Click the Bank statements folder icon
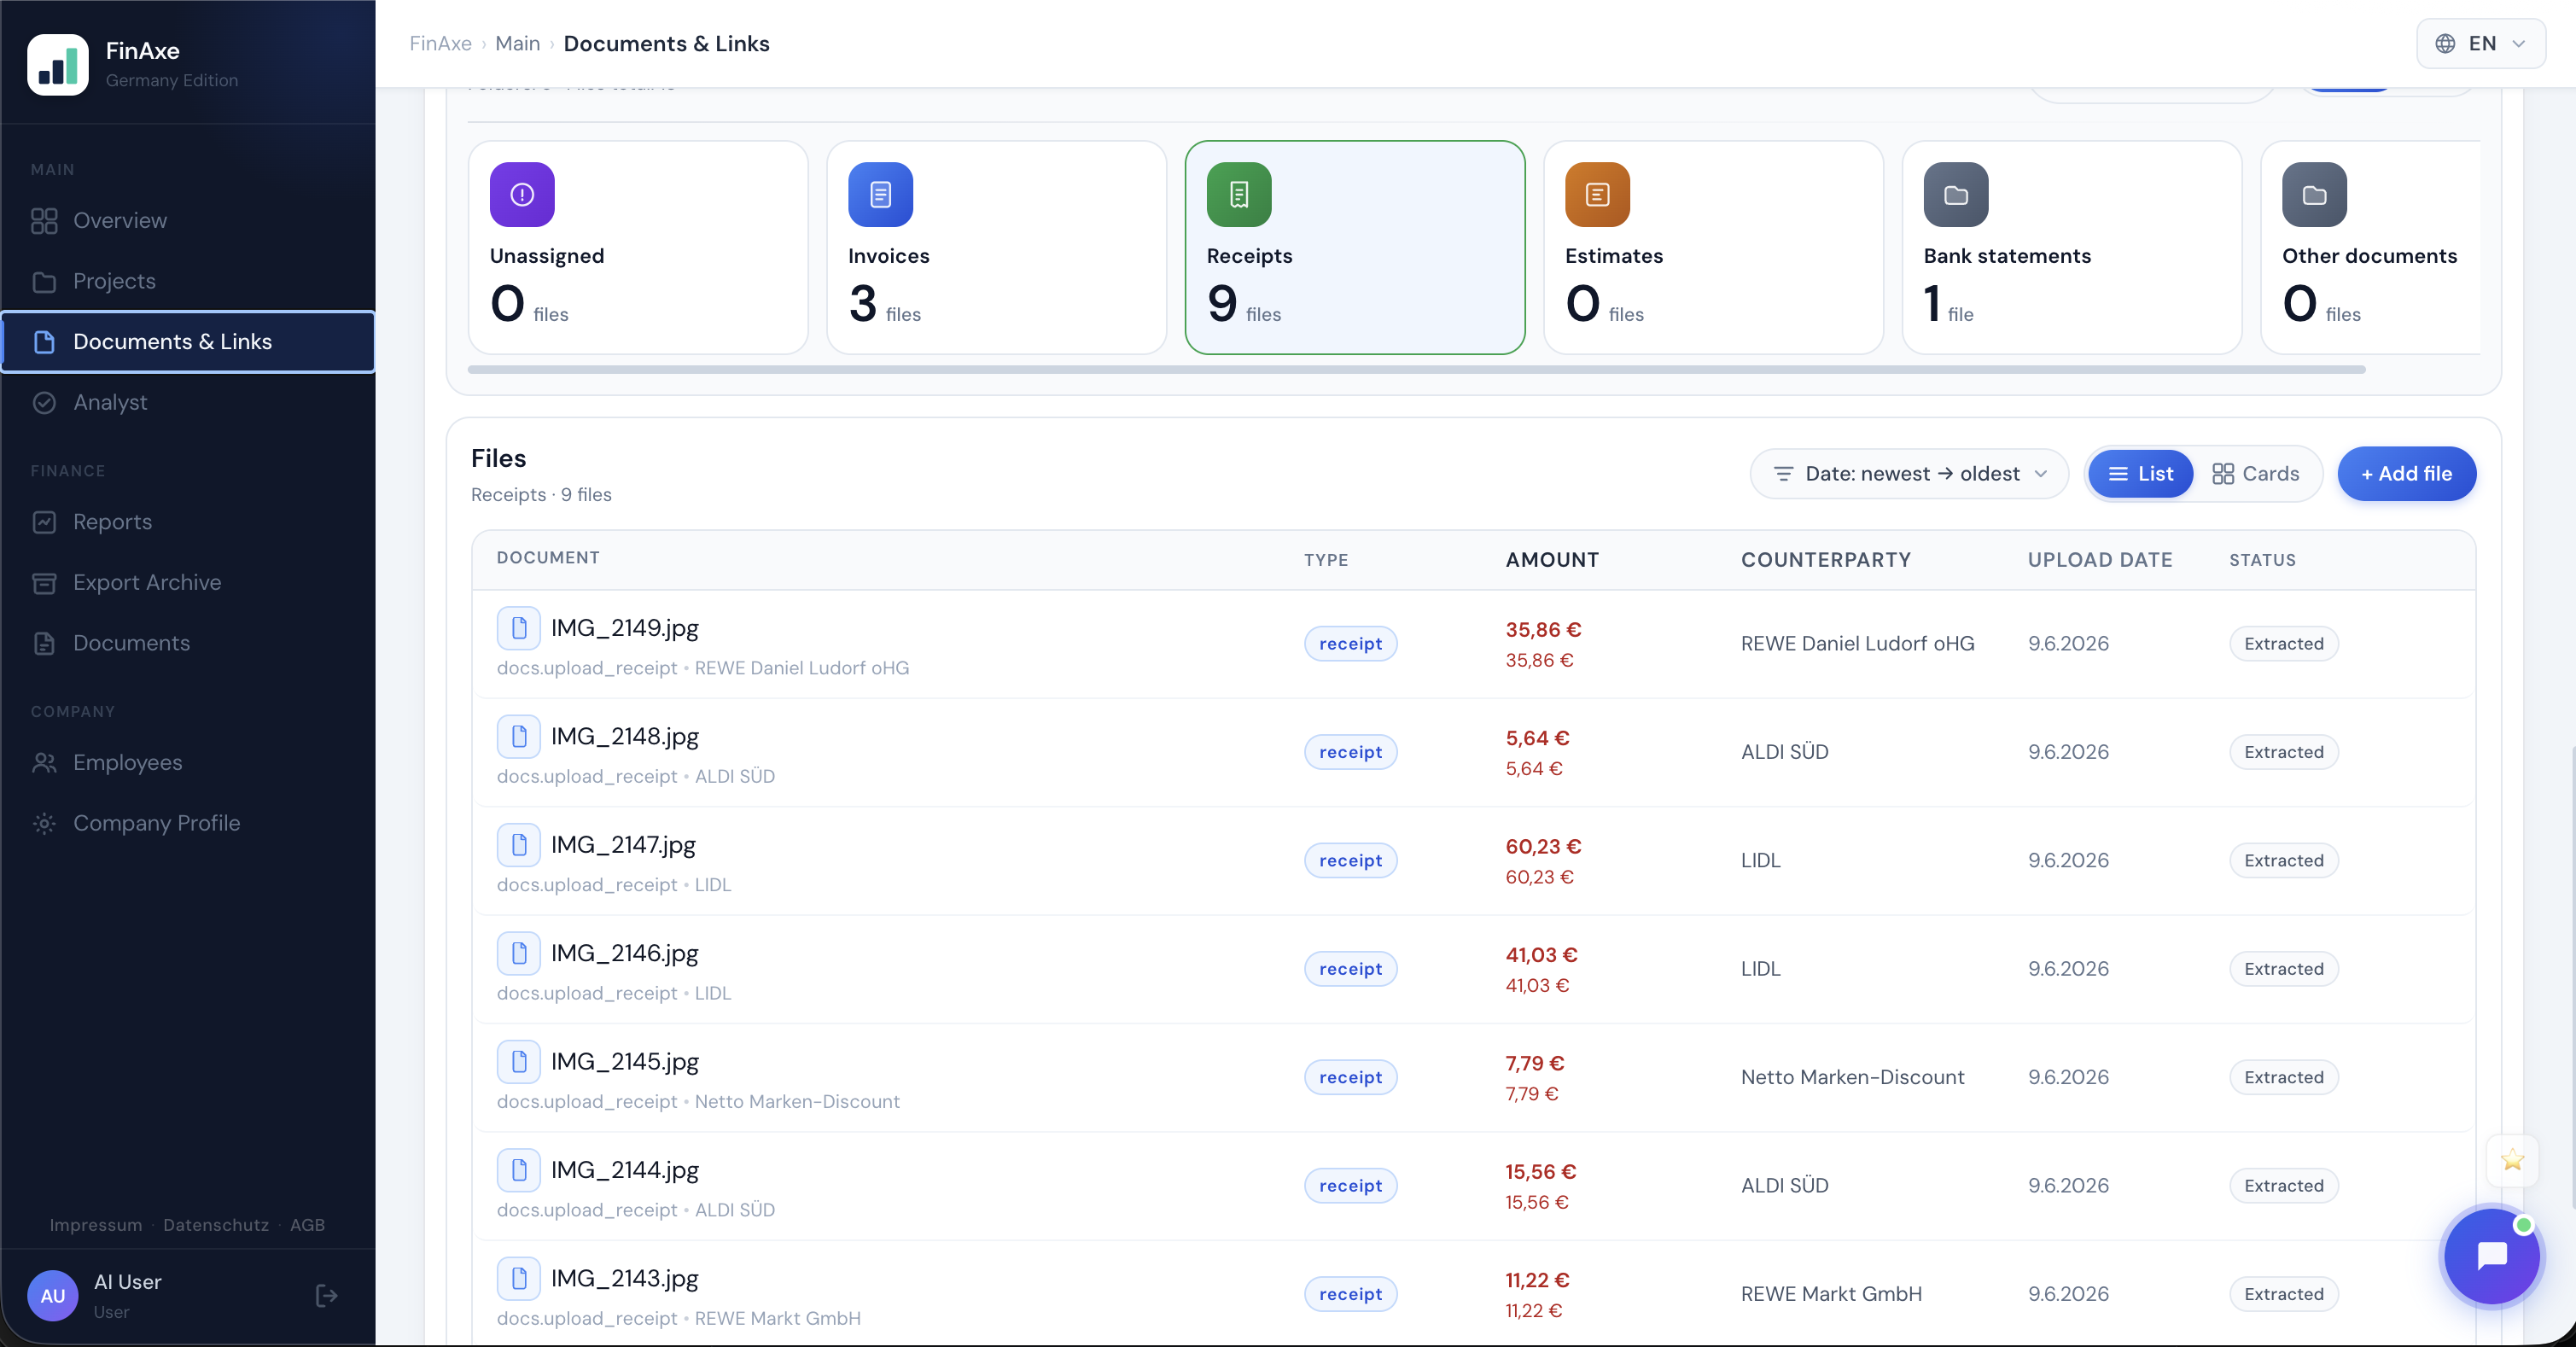Screen dimensions: 2576x1347 coord(1956,194)
